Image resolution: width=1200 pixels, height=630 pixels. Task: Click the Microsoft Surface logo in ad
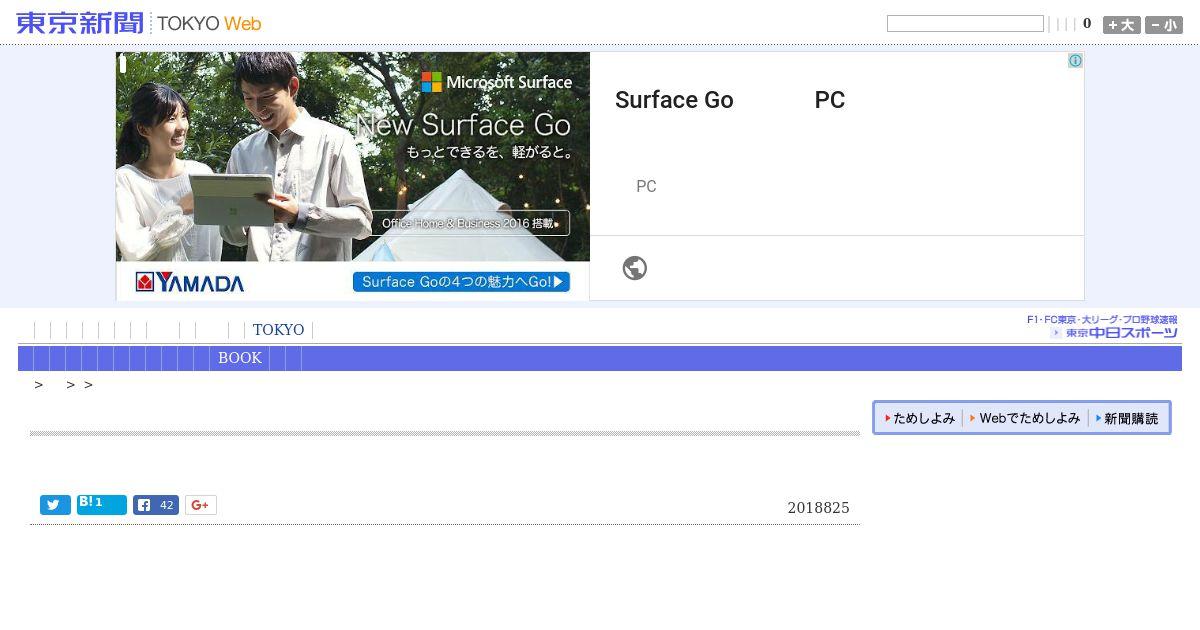tap(497, 82)
